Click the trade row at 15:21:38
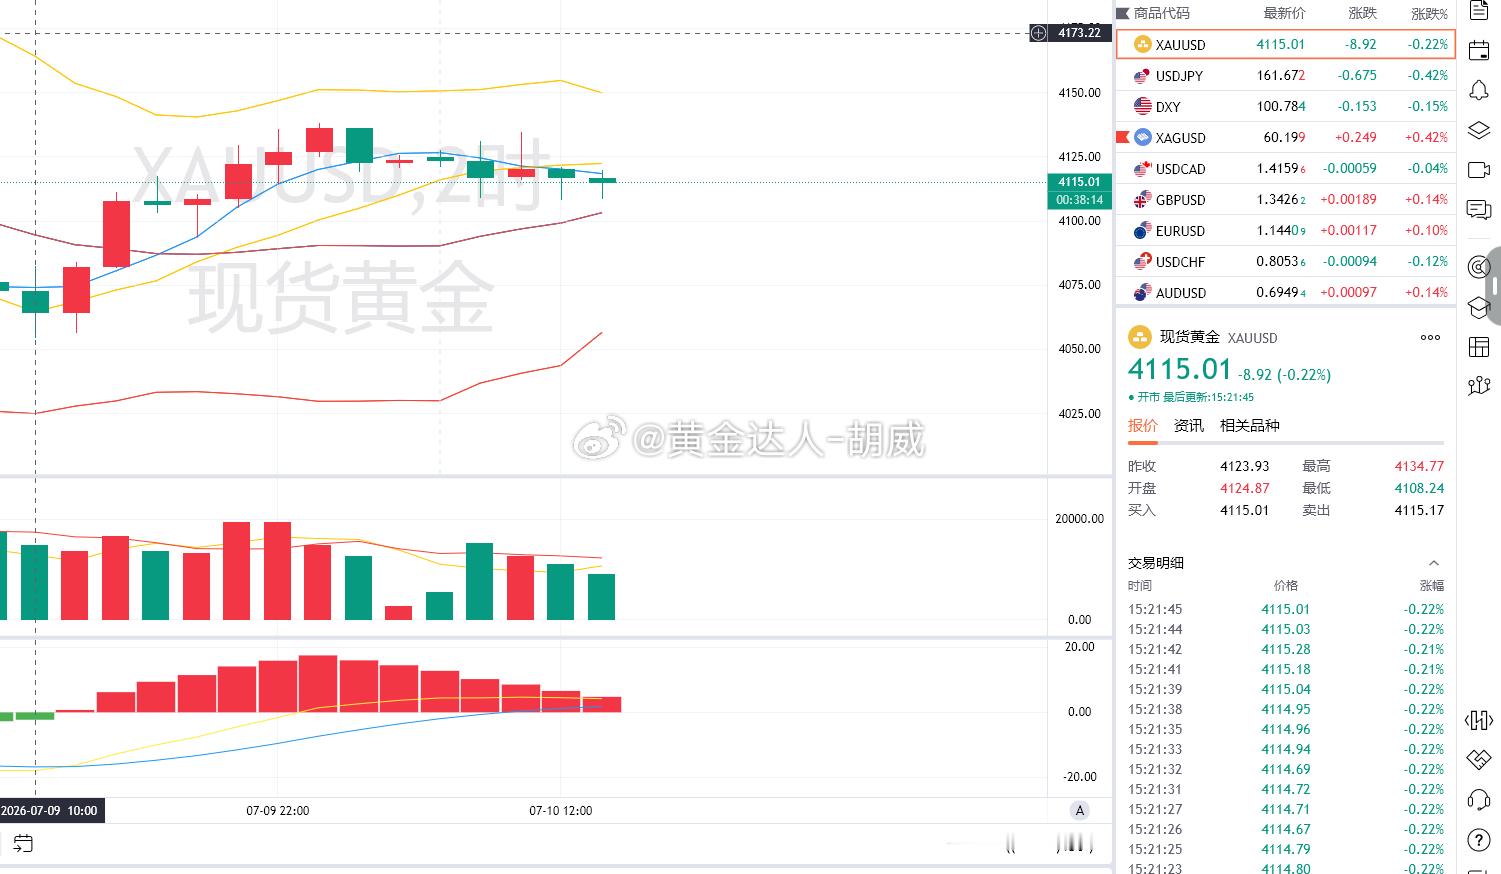This screenshot has height=874, width=1501. [1286, 709]
